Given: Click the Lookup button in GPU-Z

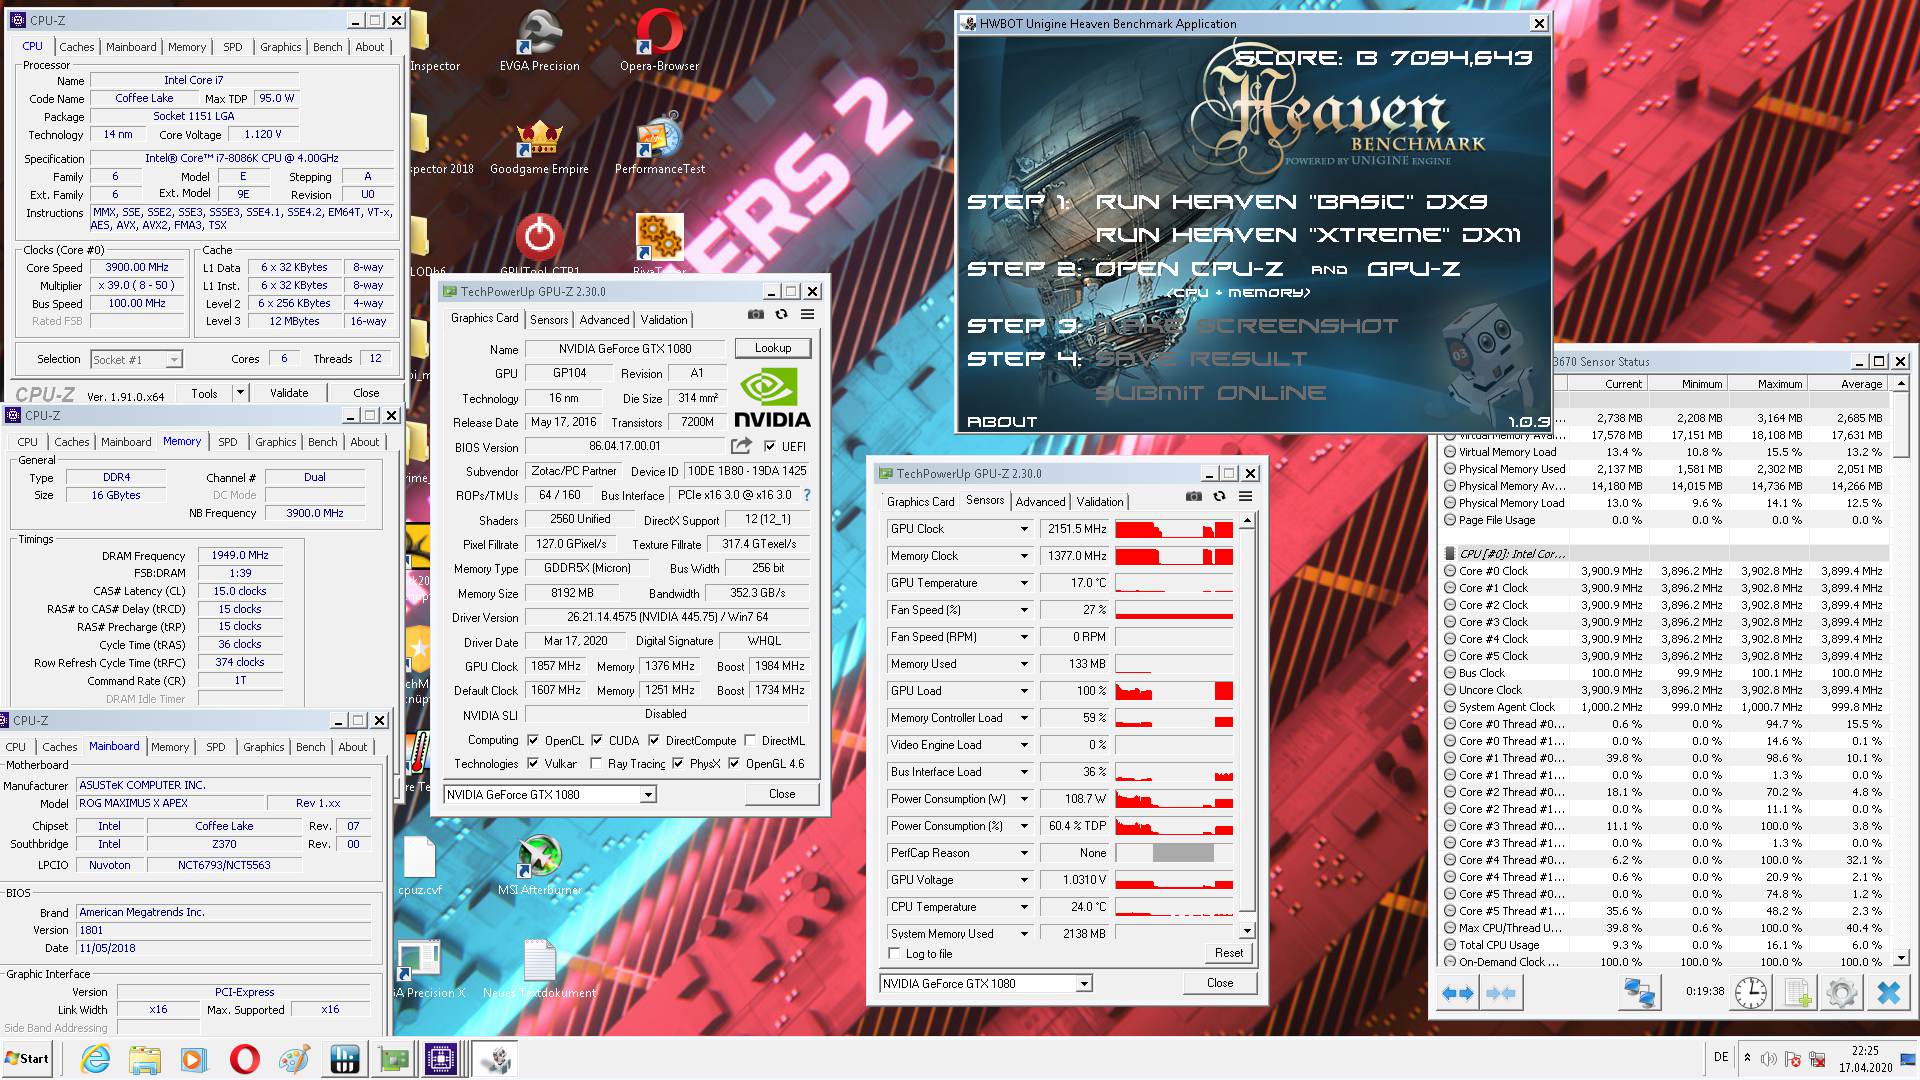Looking at the screenshot, I should [773, 348].
